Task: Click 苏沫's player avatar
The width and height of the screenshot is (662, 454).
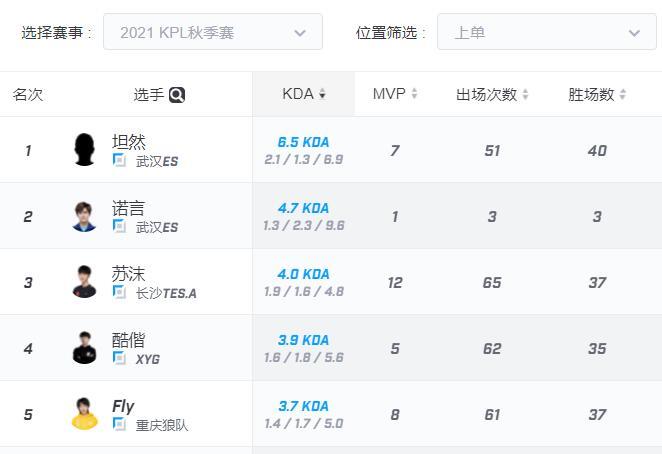Action: (x=85, y=282)
